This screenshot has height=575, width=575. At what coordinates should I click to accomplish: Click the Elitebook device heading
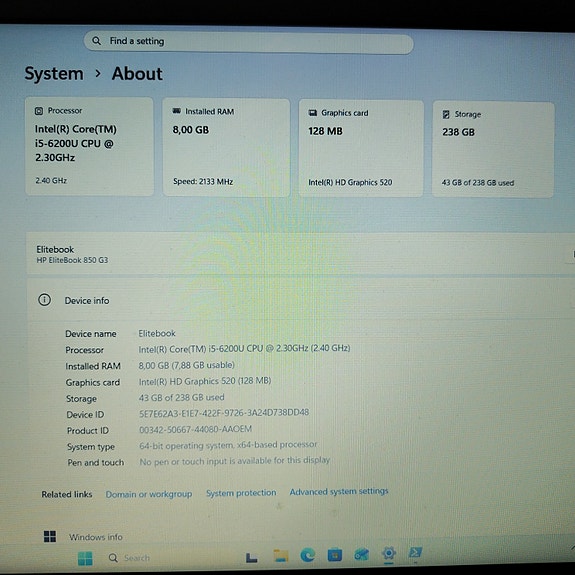pyautogui.click(x=55, y=249)
